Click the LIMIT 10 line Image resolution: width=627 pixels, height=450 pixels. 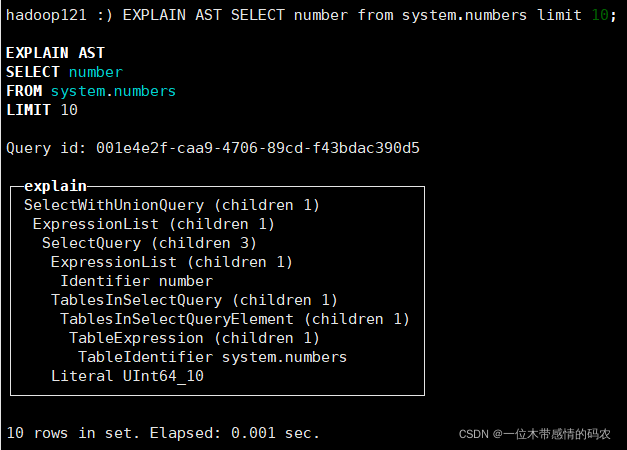[42, 110]
